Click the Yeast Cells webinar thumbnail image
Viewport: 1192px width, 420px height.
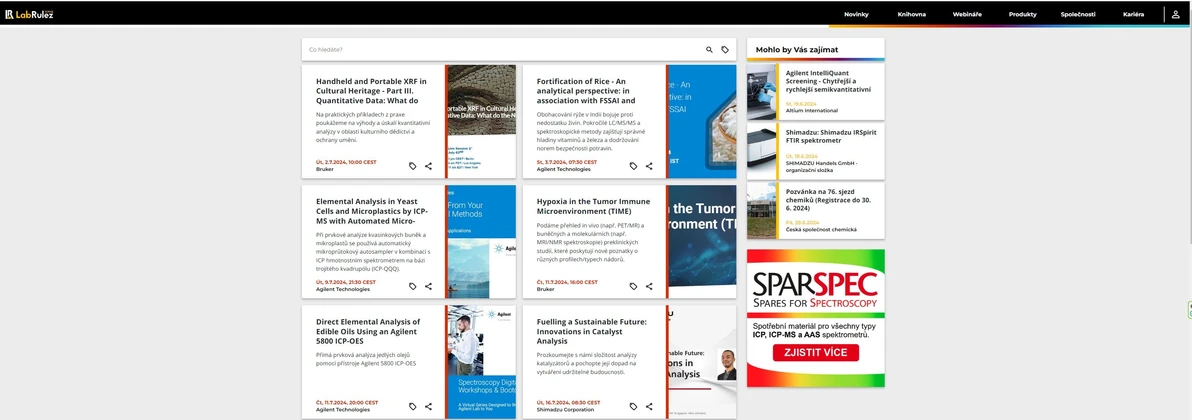click(481, 242)
